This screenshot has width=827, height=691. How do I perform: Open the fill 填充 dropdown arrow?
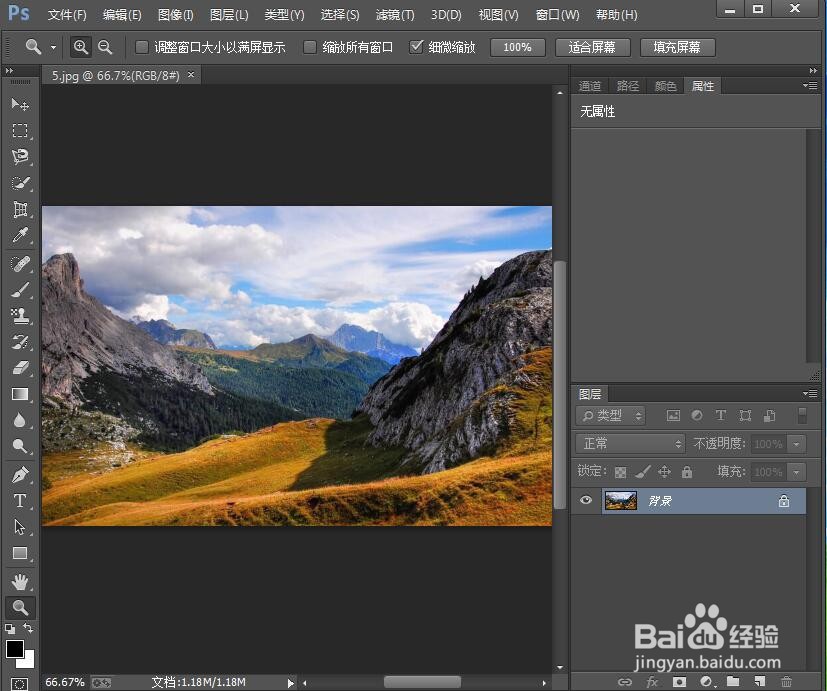tap(796, 472)
